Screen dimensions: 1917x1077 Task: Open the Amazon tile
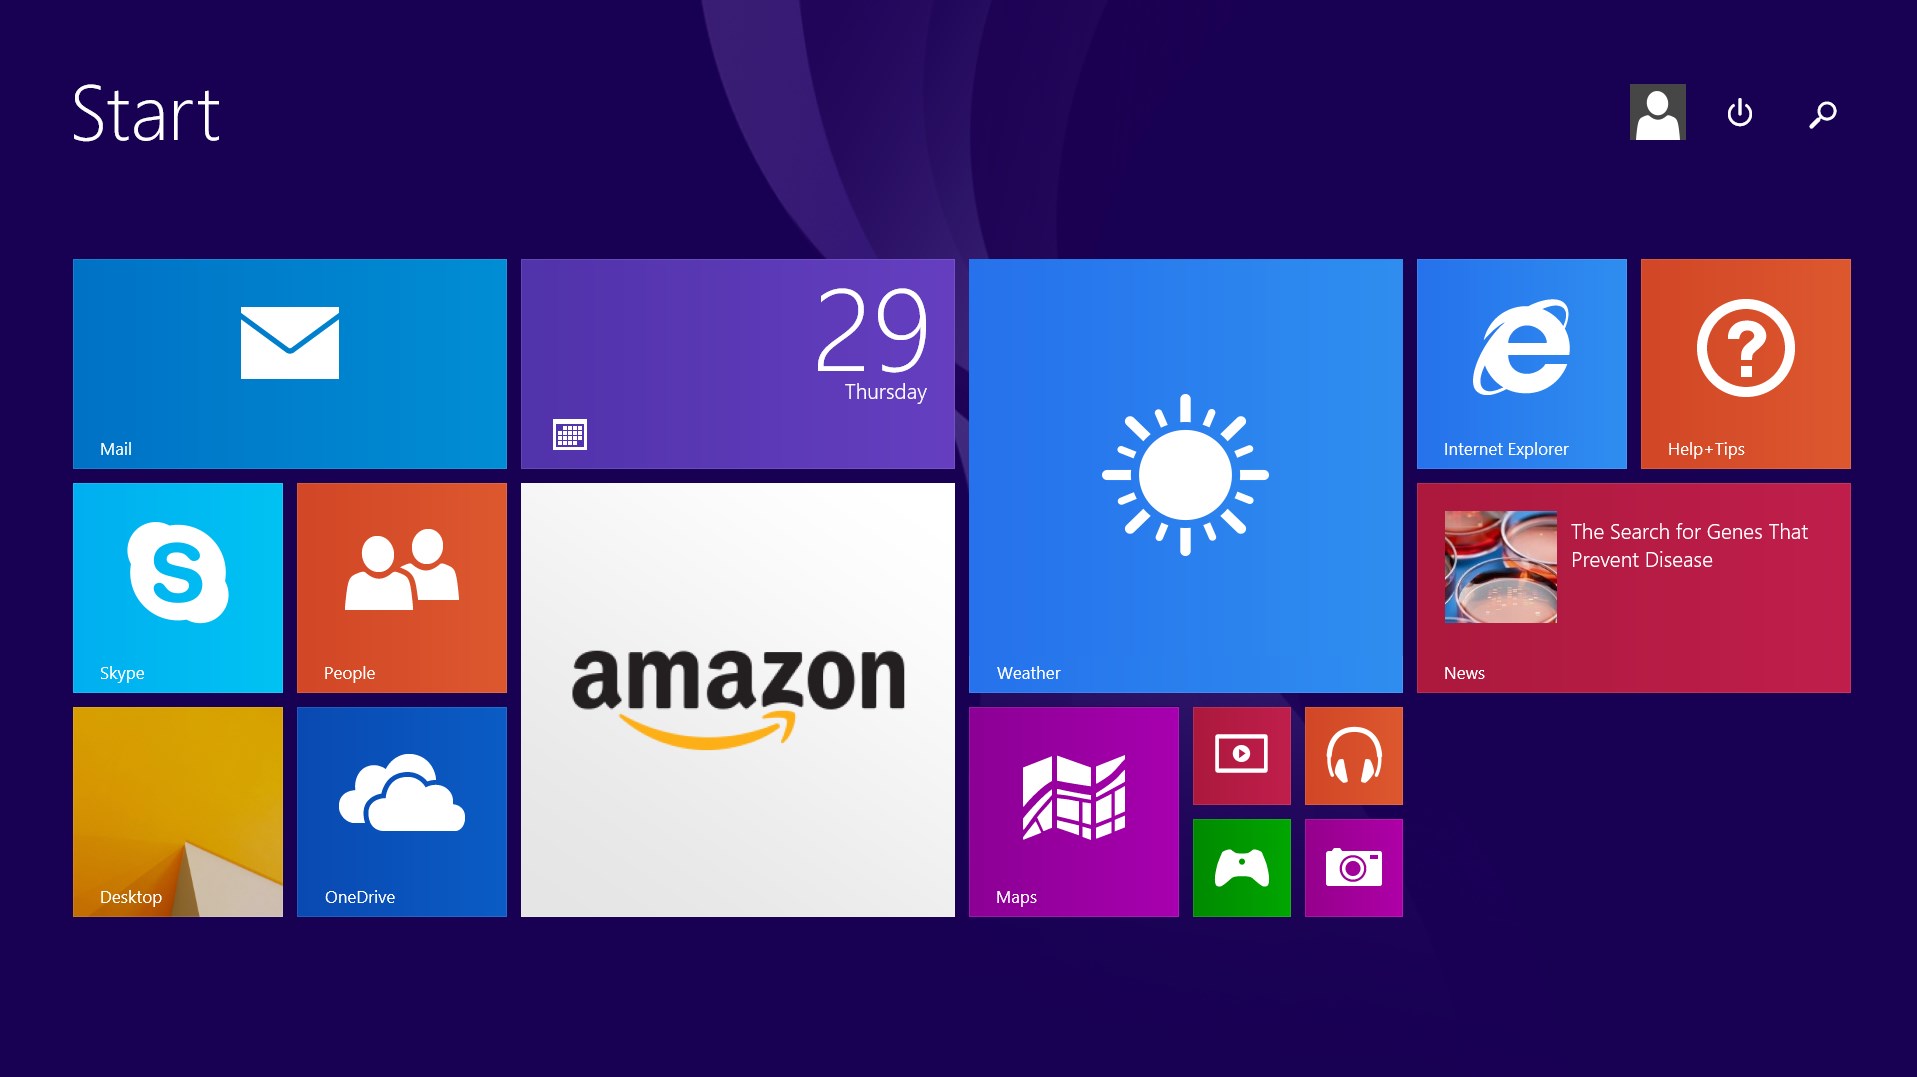point(737,700)
